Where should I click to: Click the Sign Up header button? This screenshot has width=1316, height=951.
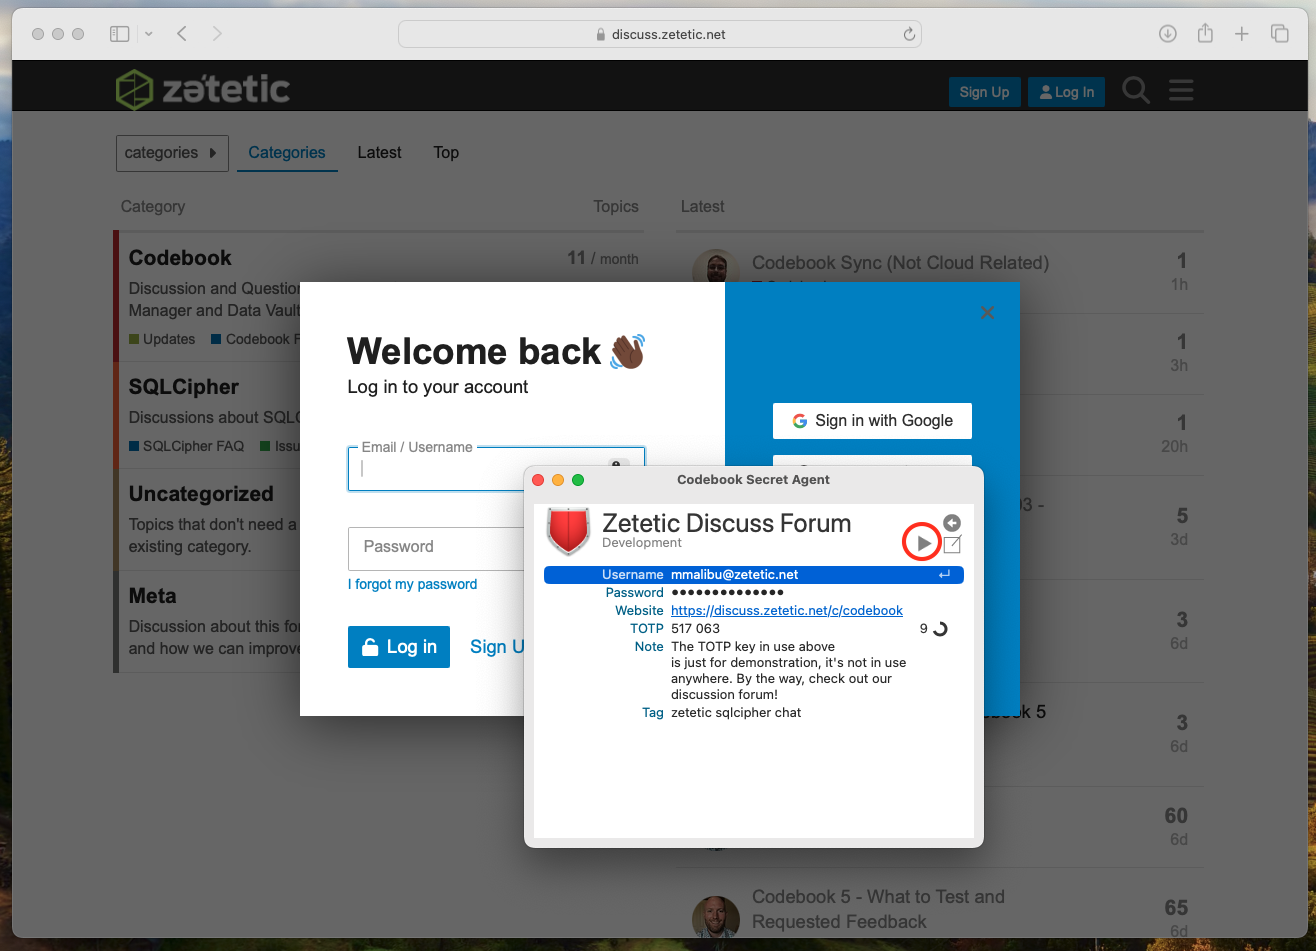[984, 92]
